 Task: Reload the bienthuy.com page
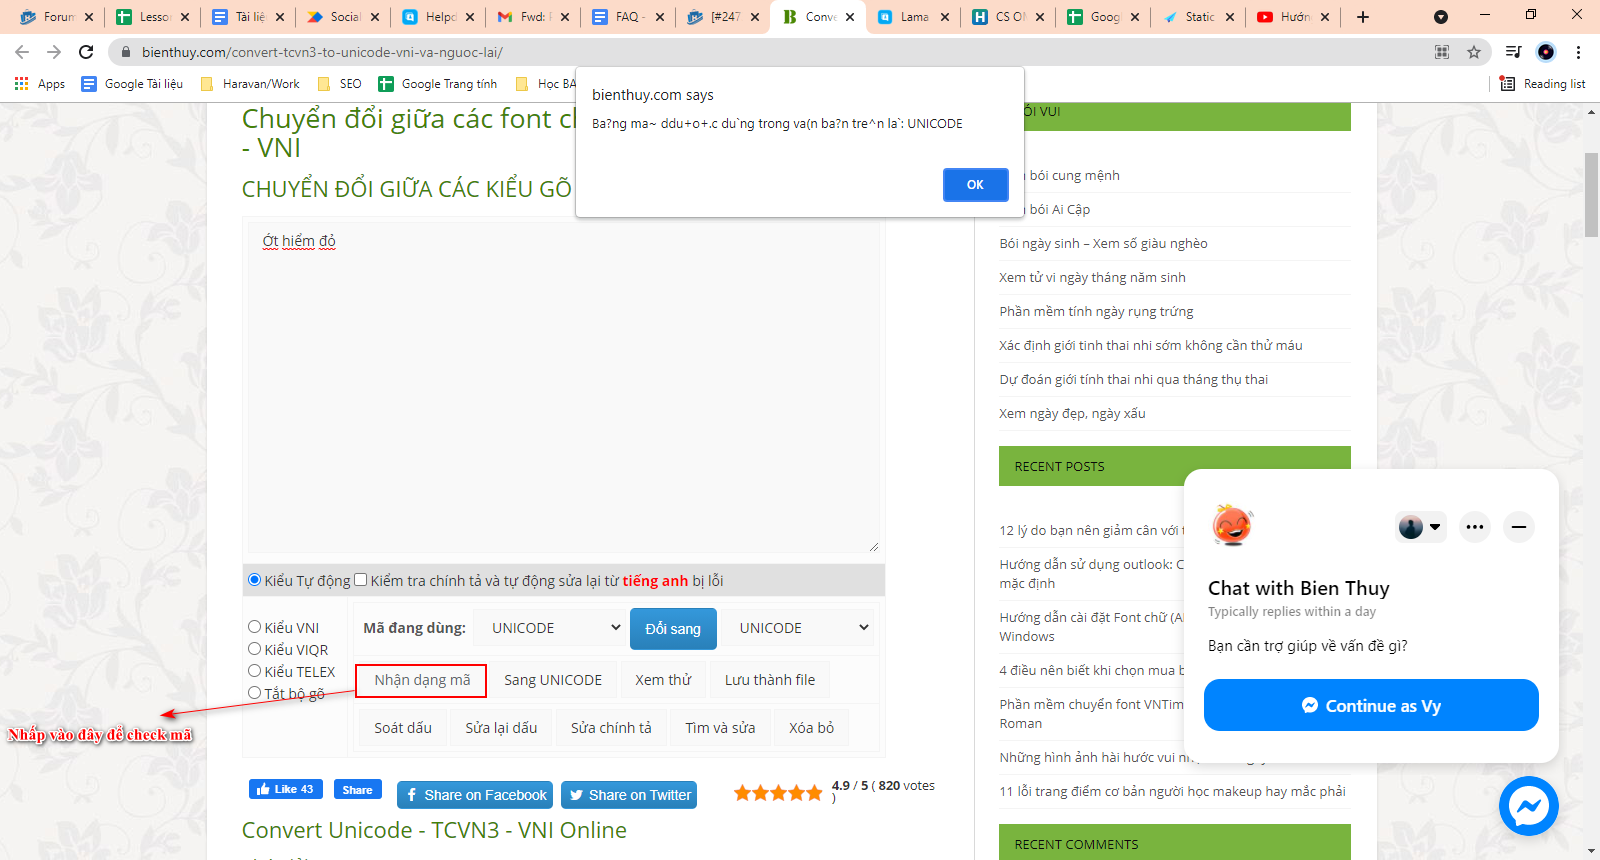pyautogui.click(x=86, y=52)
